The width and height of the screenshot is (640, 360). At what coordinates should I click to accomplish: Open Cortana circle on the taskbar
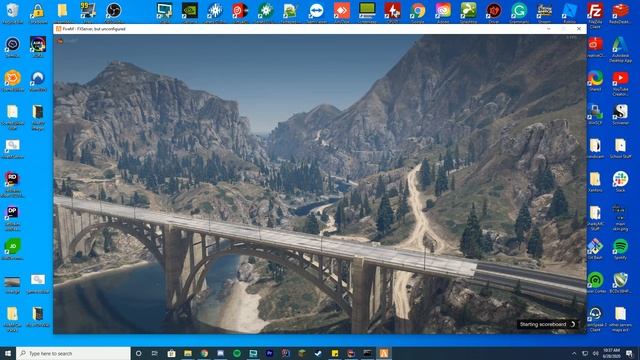click(138, 353)
